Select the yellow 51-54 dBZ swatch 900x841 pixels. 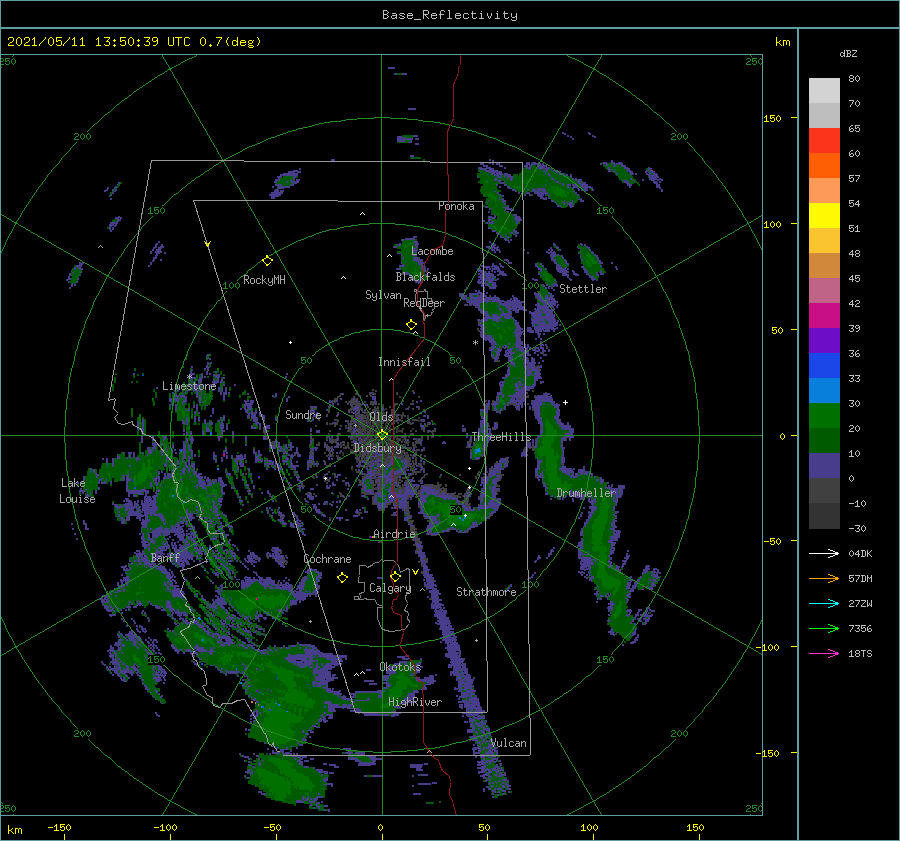[824, 215]
